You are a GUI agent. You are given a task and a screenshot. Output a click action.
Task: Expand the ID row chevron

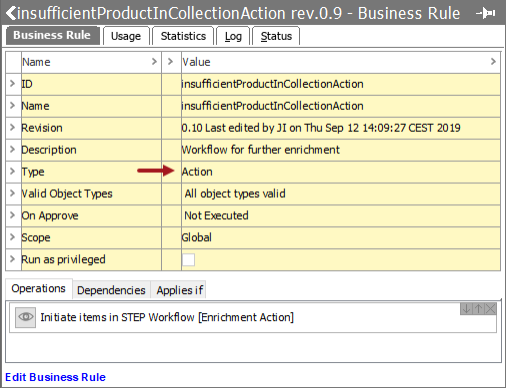pyautogui.click(x=12, y=83)
